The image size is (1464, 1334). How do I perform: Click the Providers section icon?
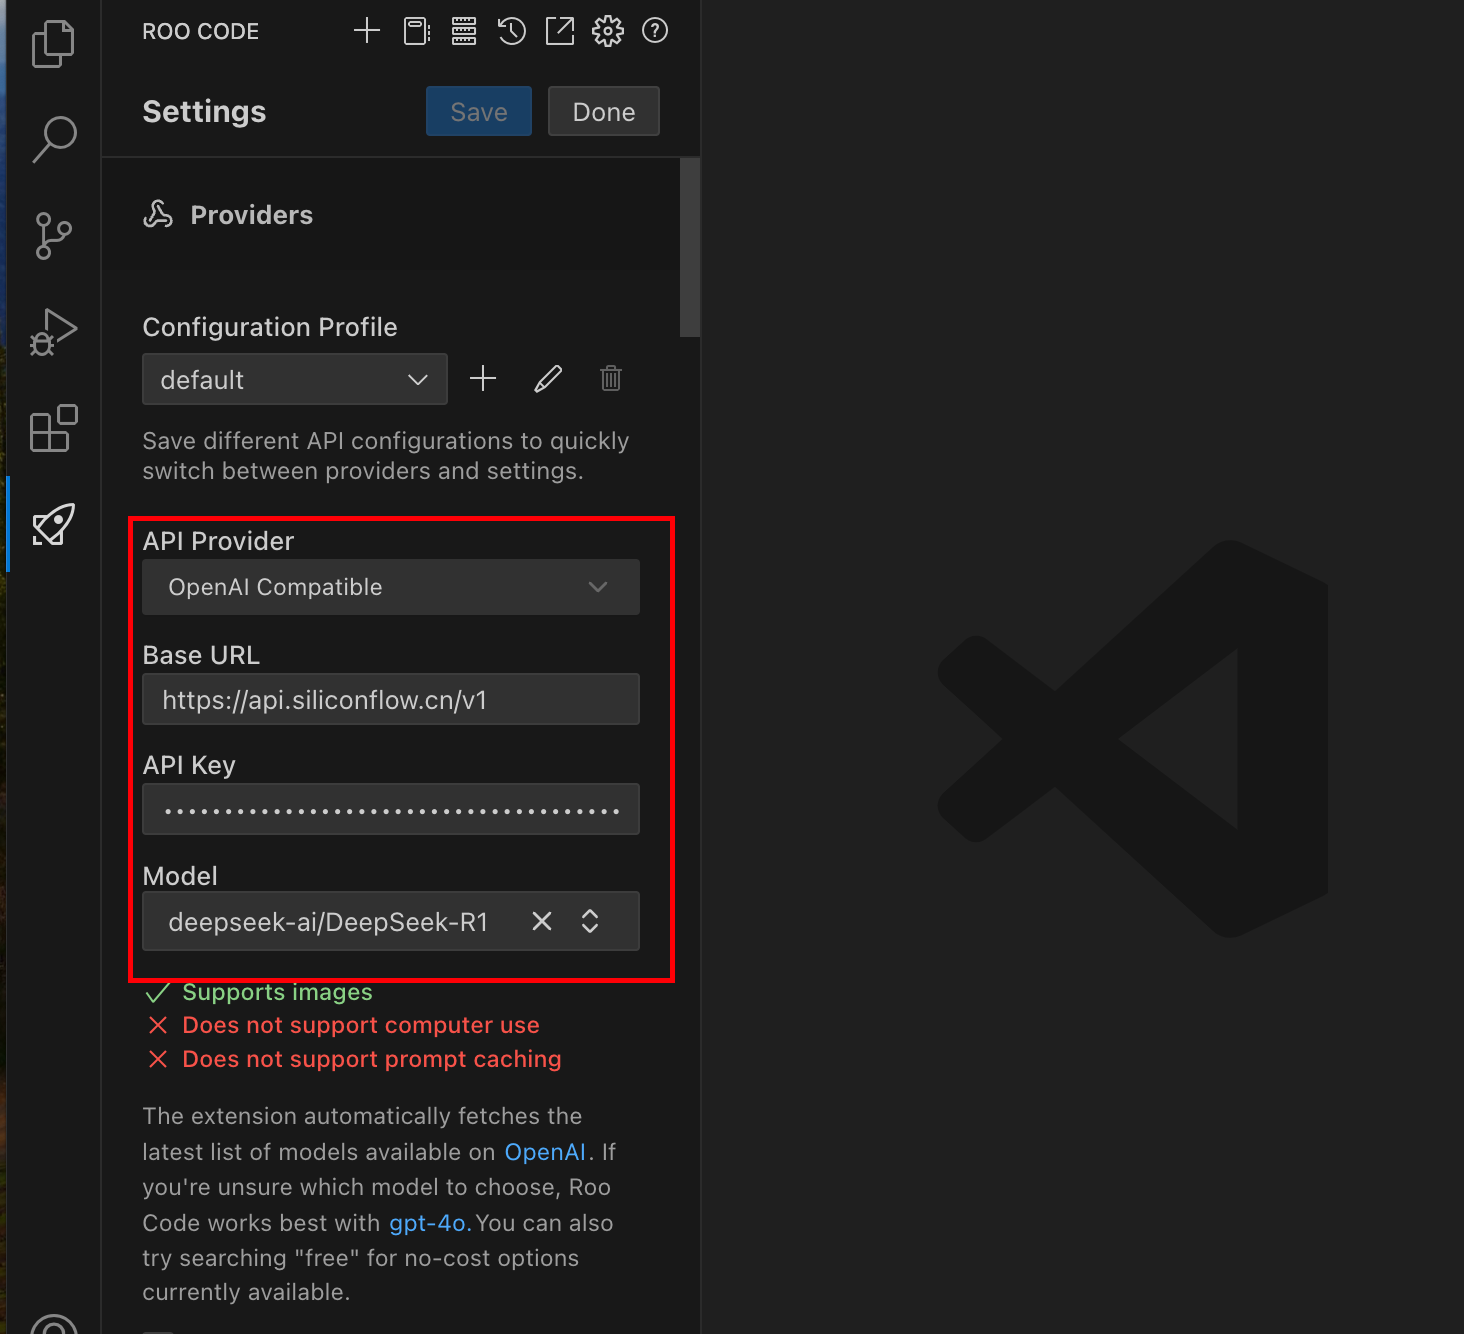(x=158, y=214)
